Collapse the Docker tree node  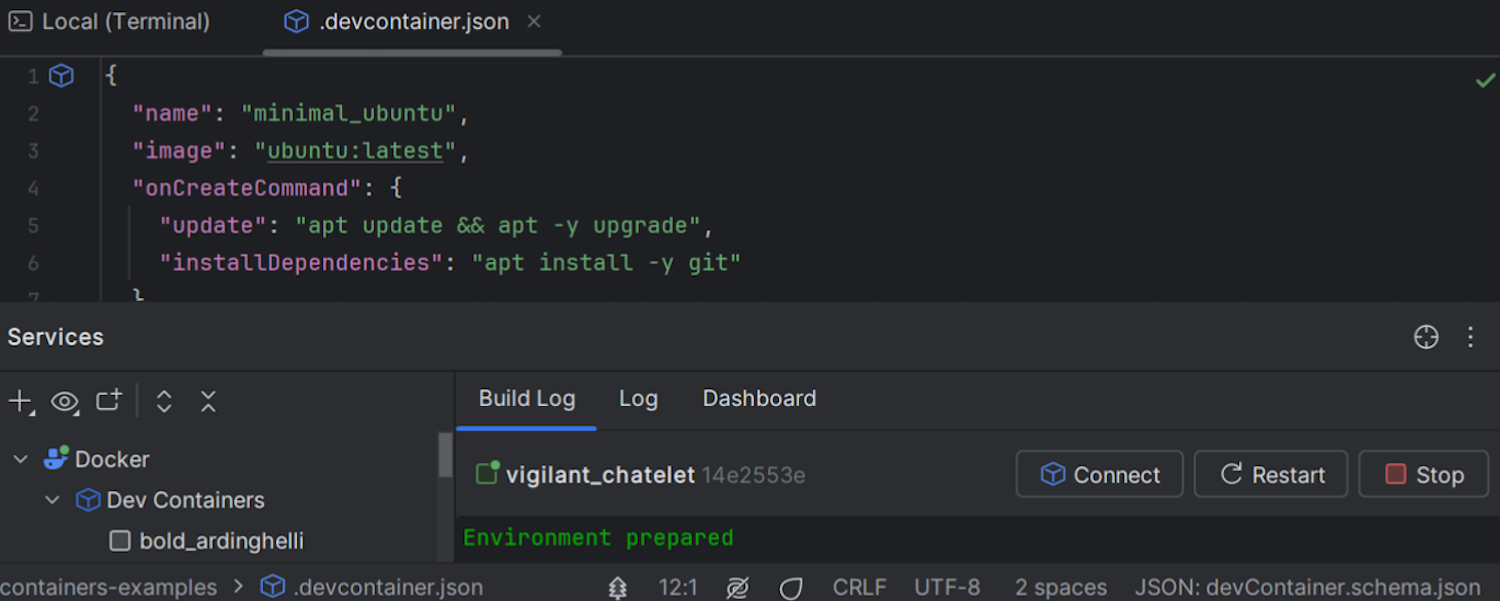(x=20, y=460)
